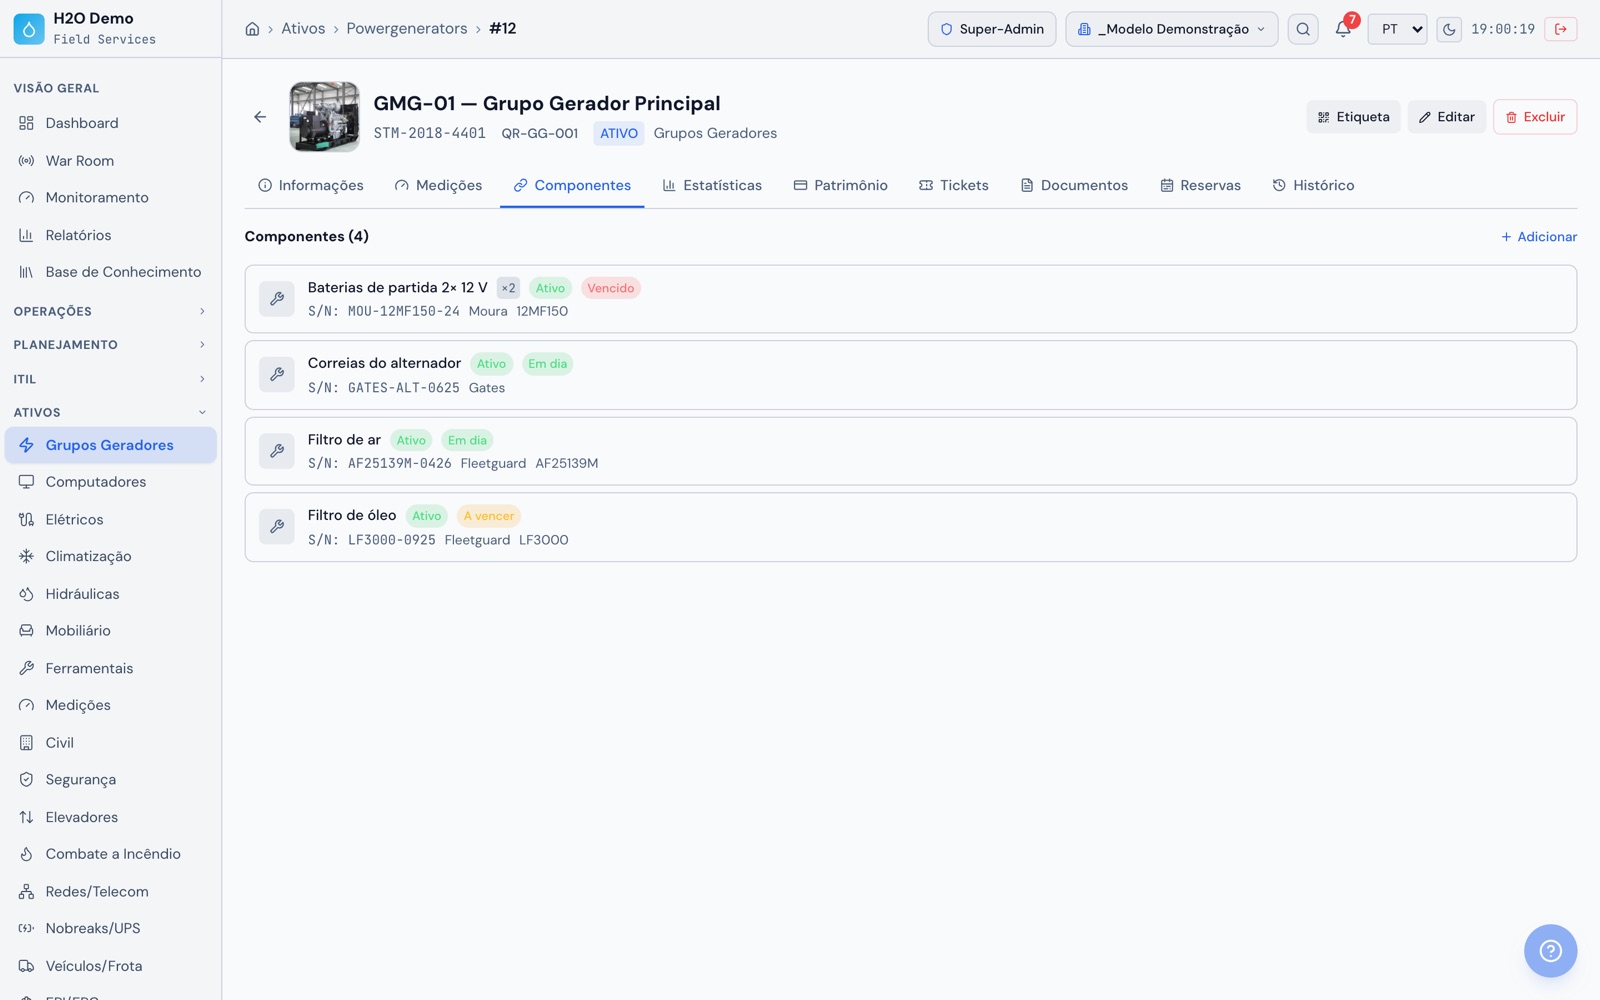The image size is (1600, 1000).
Task: Click Powergenerators breadcrumb link
Action: click(x=407, y=29)
